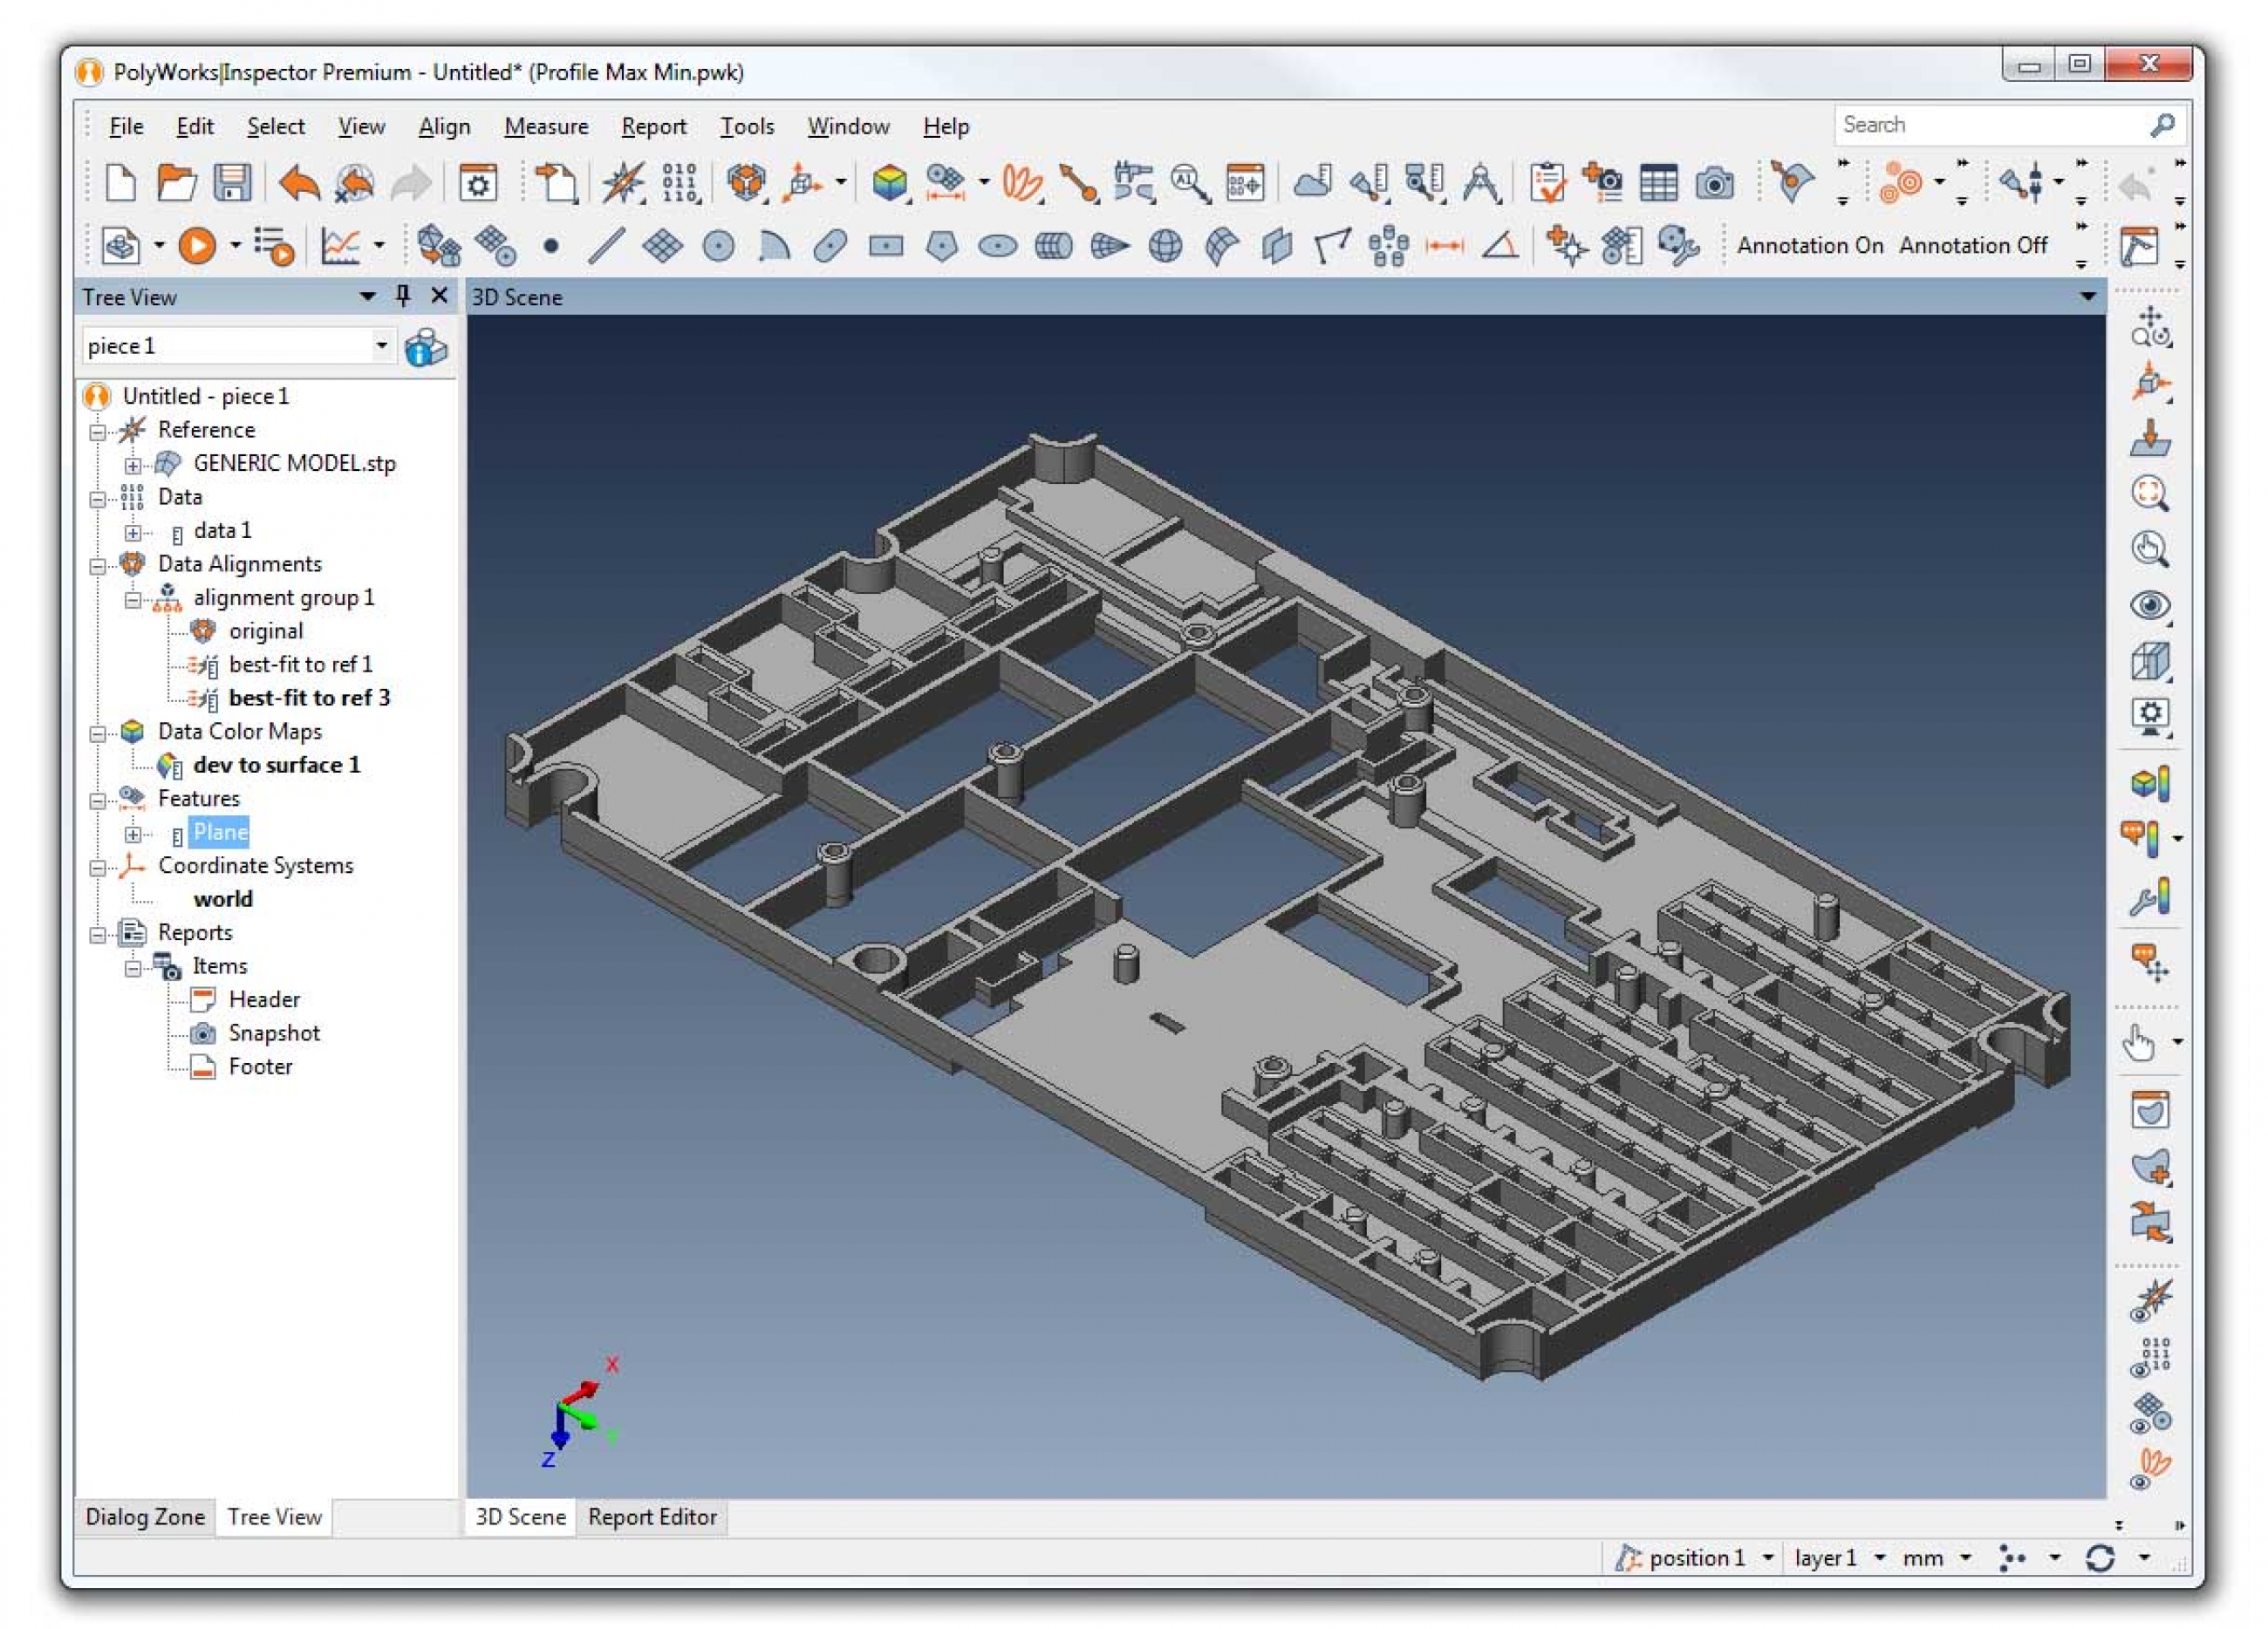Click the Undo arrow icon
The height and width of the screenshot is (1629, 2268).
pyautogui.click(x=299, y=183)
